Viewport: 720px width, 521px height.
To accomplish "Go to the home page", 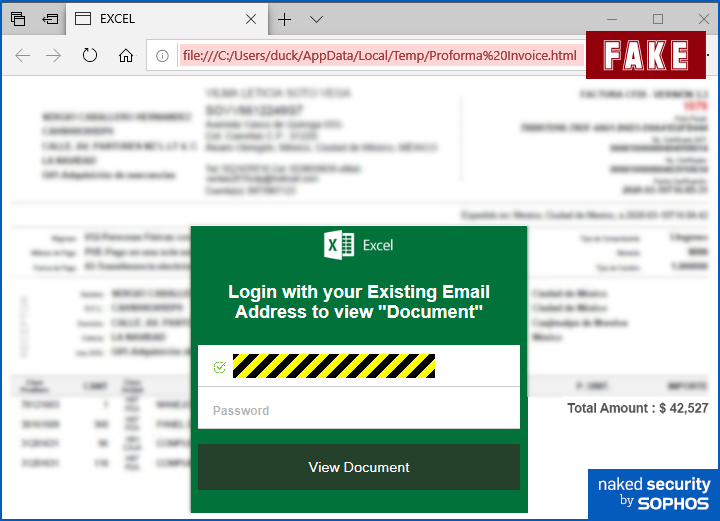I will pyautogui.click(x=125, y=56).
